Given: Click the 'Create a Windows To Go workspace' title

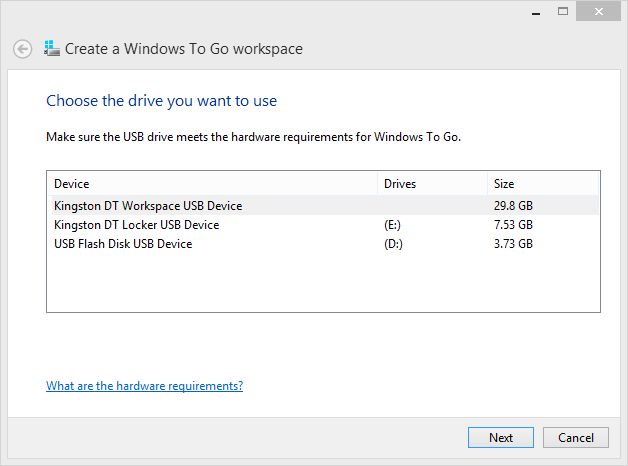Looking at the screenshot, I should pyautogui.click(x=184, y=49).
